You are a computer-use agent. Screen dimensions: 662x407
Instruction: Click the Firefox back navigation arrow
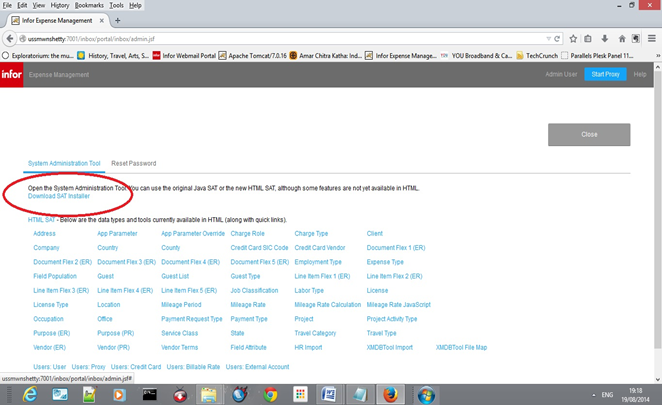point(12,38)
